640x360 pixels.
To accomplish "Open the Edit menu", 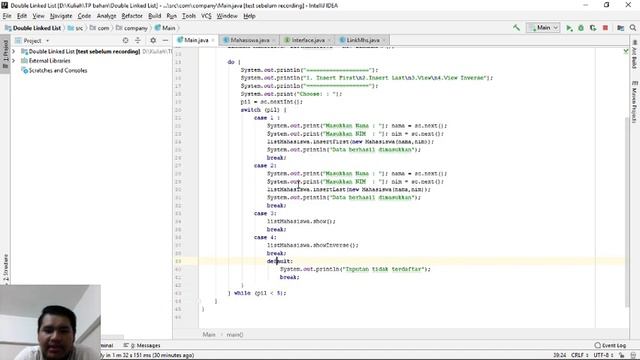I will (x=22, y=16).
